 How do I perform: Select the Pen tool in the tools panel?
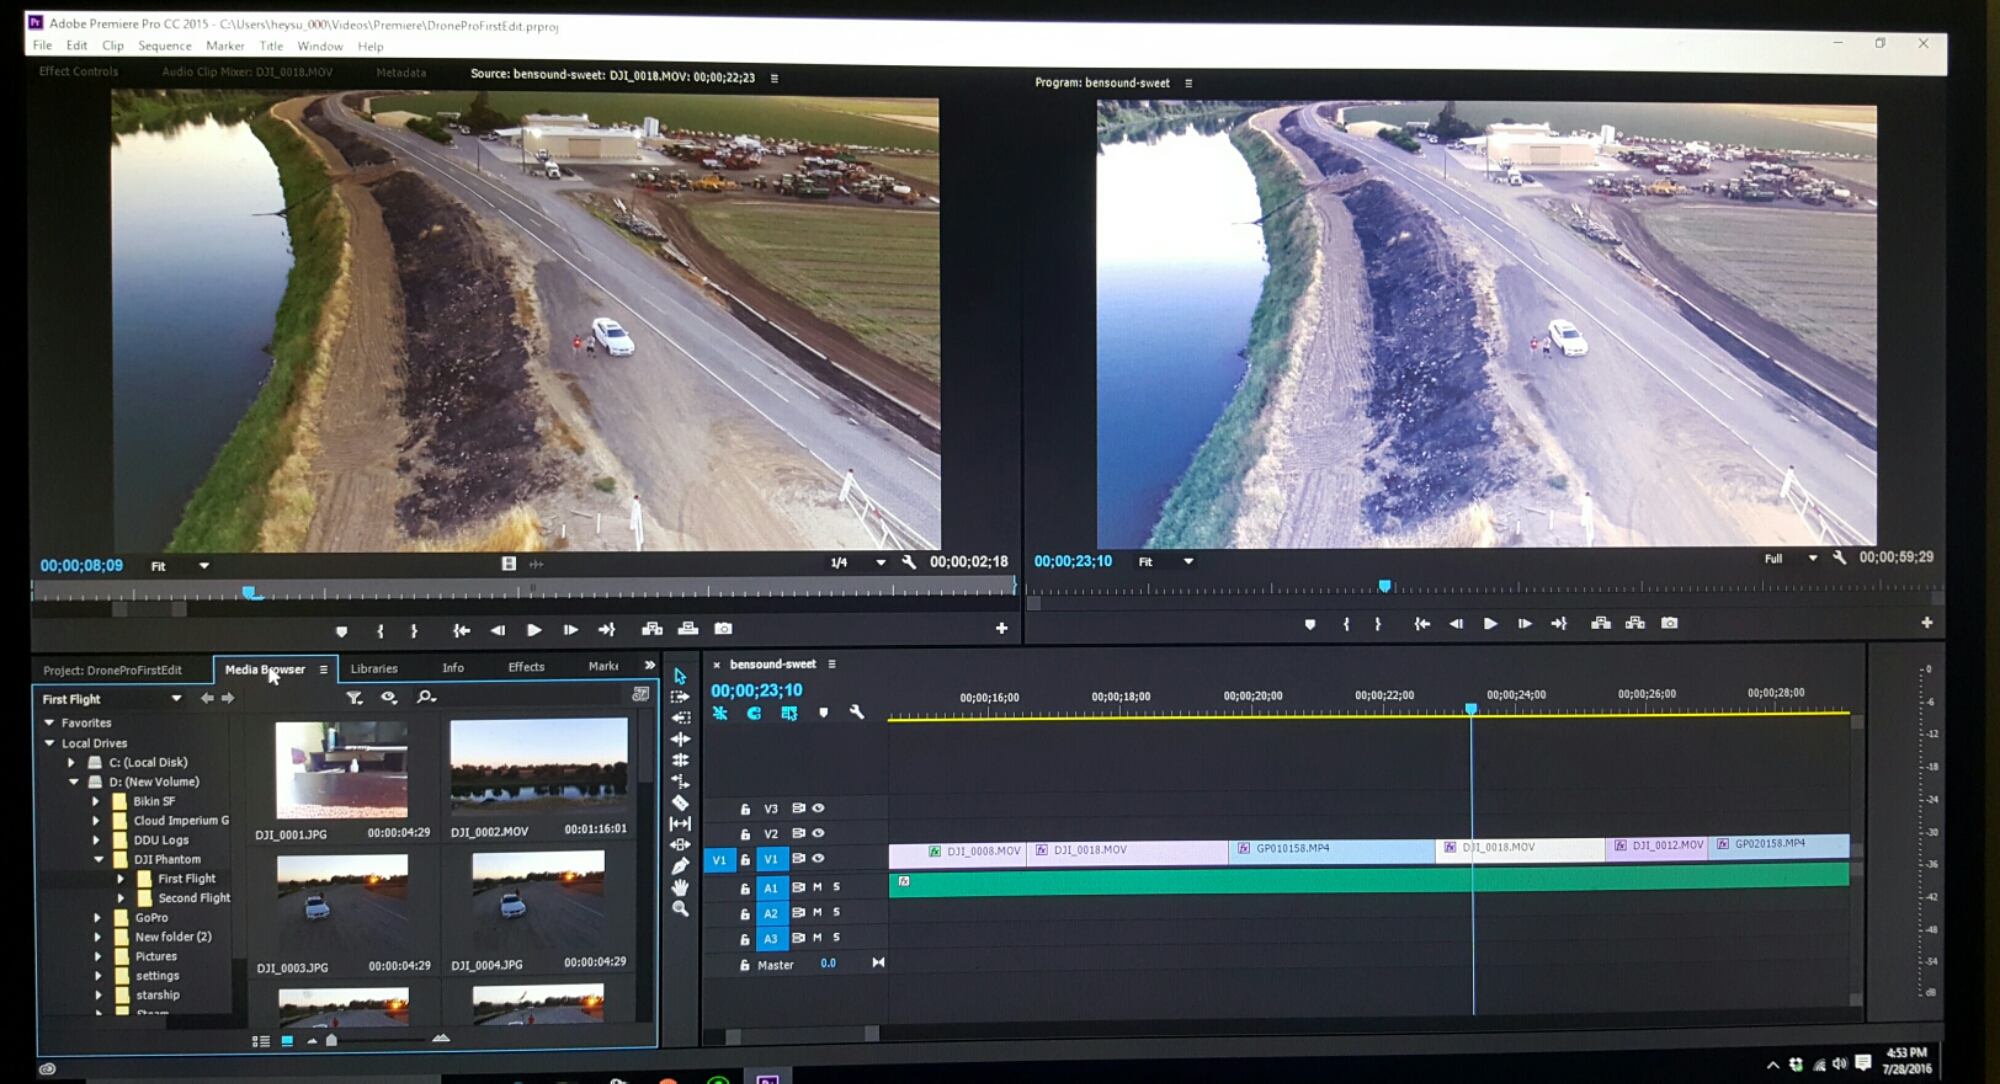(680, 865)
